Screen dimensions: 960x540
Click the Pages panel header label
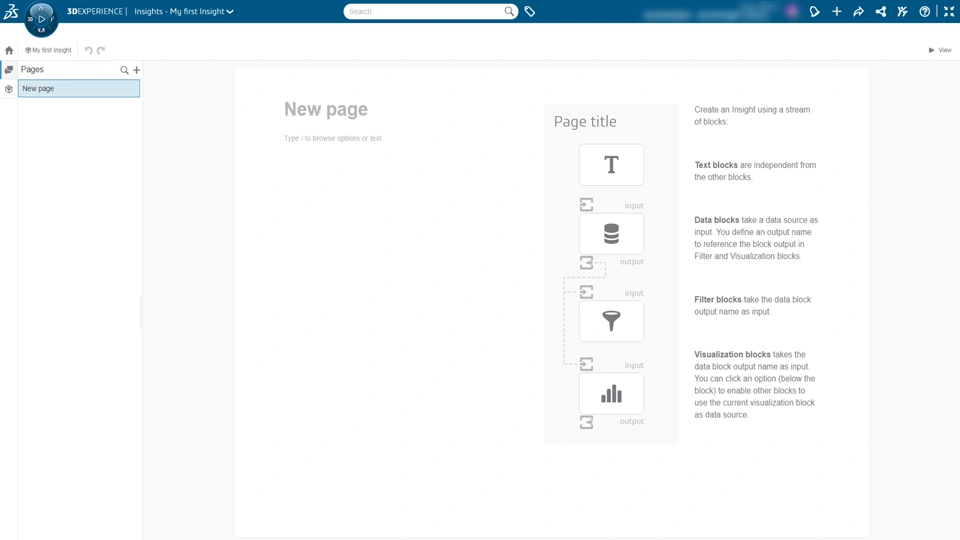coord(32,70)
